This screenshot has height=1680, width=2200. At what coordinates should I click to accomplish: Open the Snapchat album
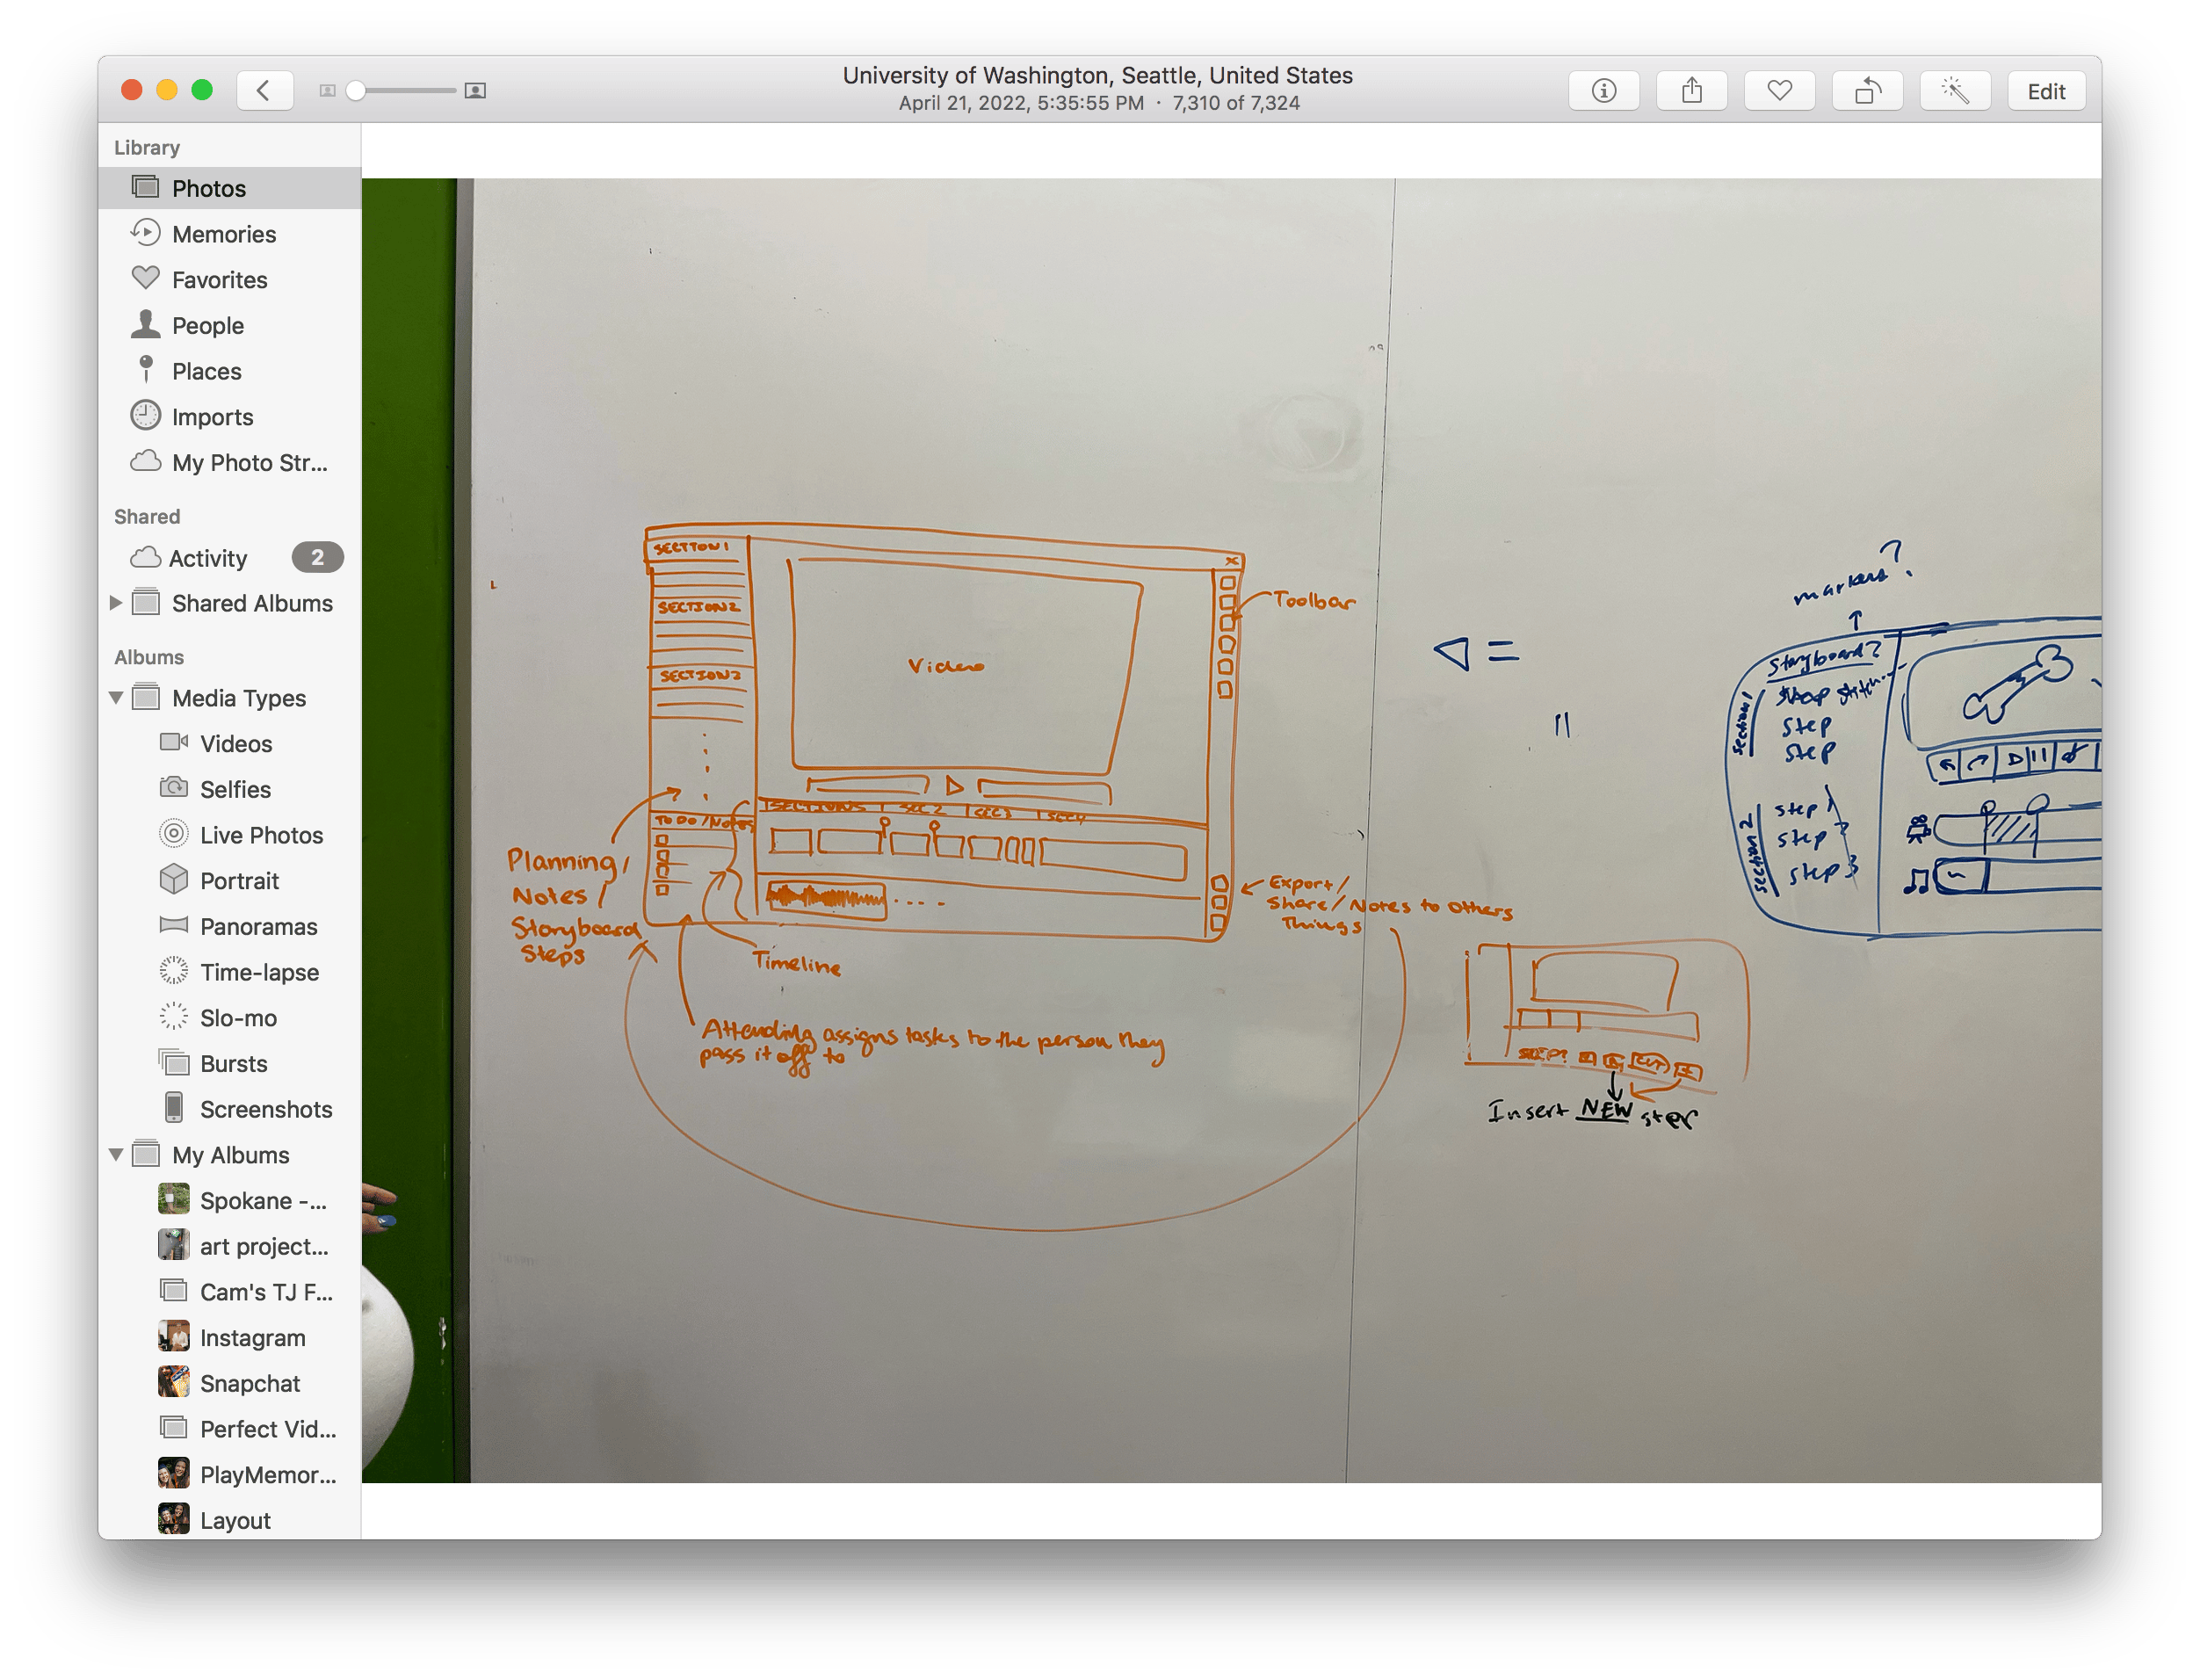pos(249,1383)
